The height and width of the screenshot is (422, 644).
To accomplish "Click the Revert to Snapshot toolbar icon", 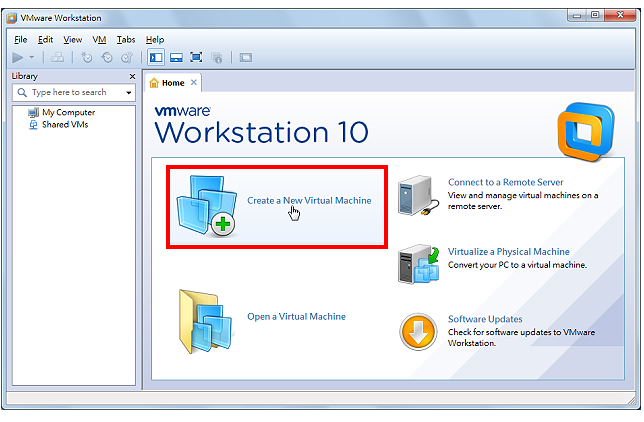I will [107, 58].
